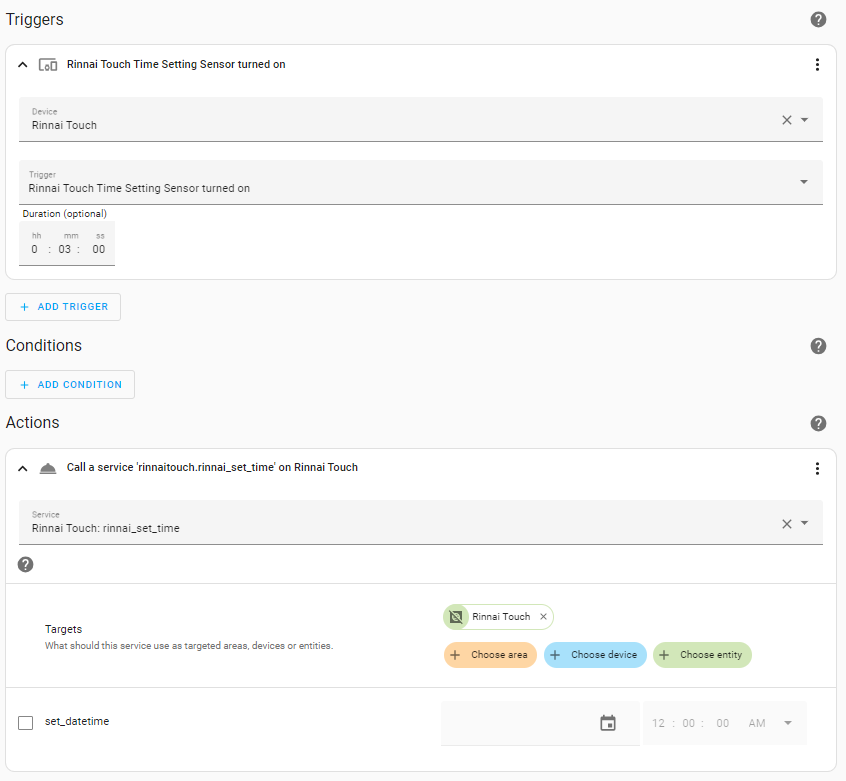846x781 pixels.
Task: Click the Add Condition button
Action: pyautogui.click(x=70, y=385)
